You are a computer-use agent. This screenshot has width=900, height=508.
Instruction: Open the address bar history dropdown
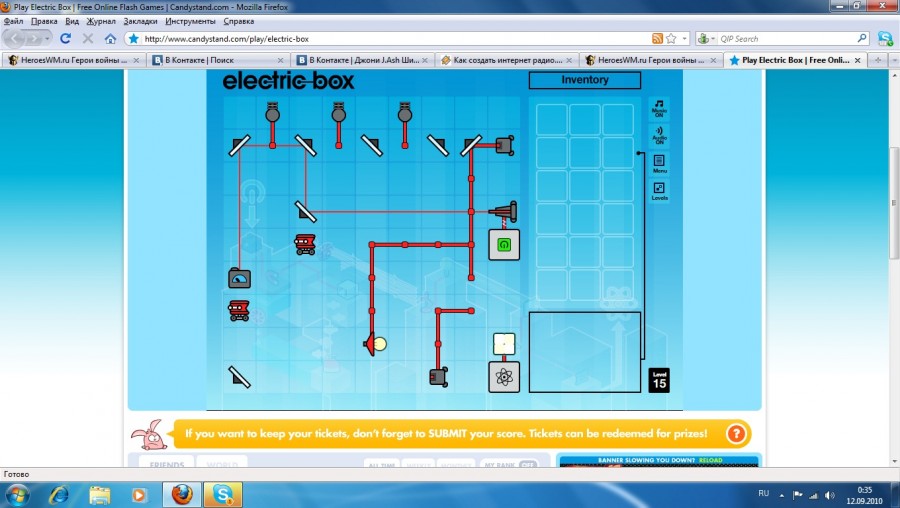coord(684,38)
